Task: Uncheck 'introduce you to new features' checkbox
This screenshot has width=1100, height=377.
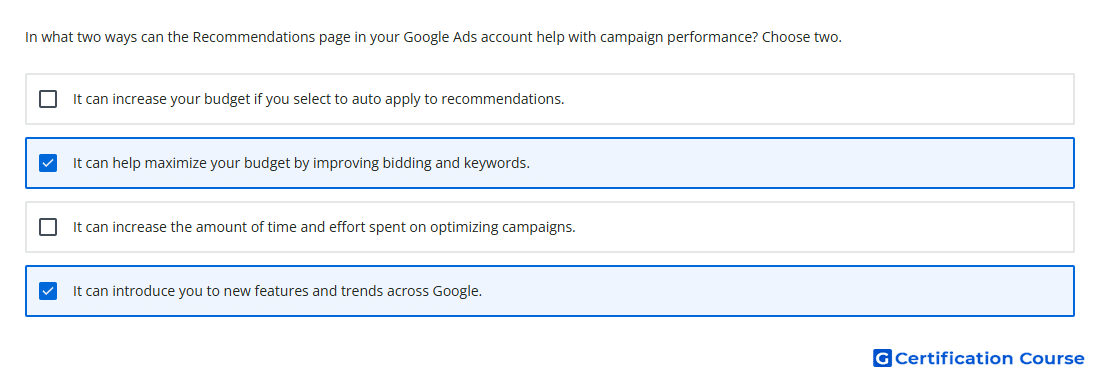Action: [48, 291]
